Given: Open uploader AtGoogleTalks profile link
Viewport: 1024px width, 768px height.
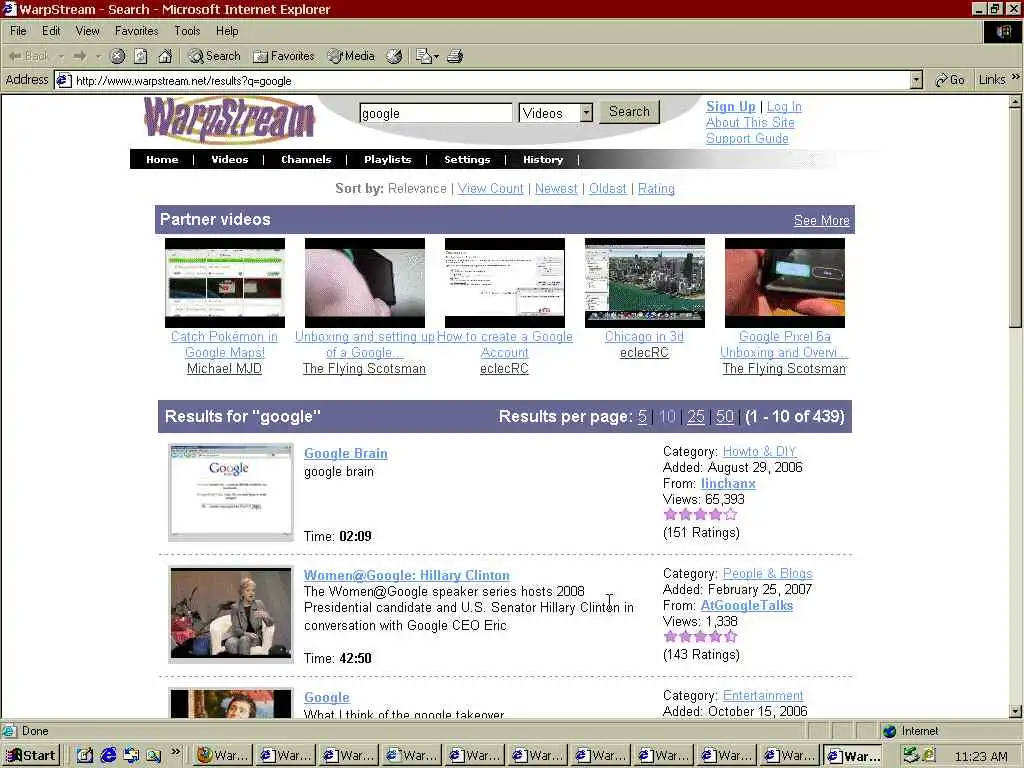Looking at the screenshot, I should [746, 605].
